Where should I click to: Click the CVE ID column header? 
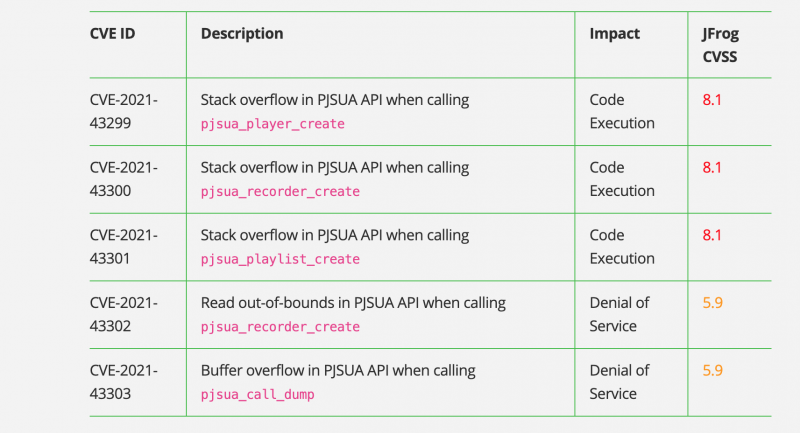click(112, 34)
